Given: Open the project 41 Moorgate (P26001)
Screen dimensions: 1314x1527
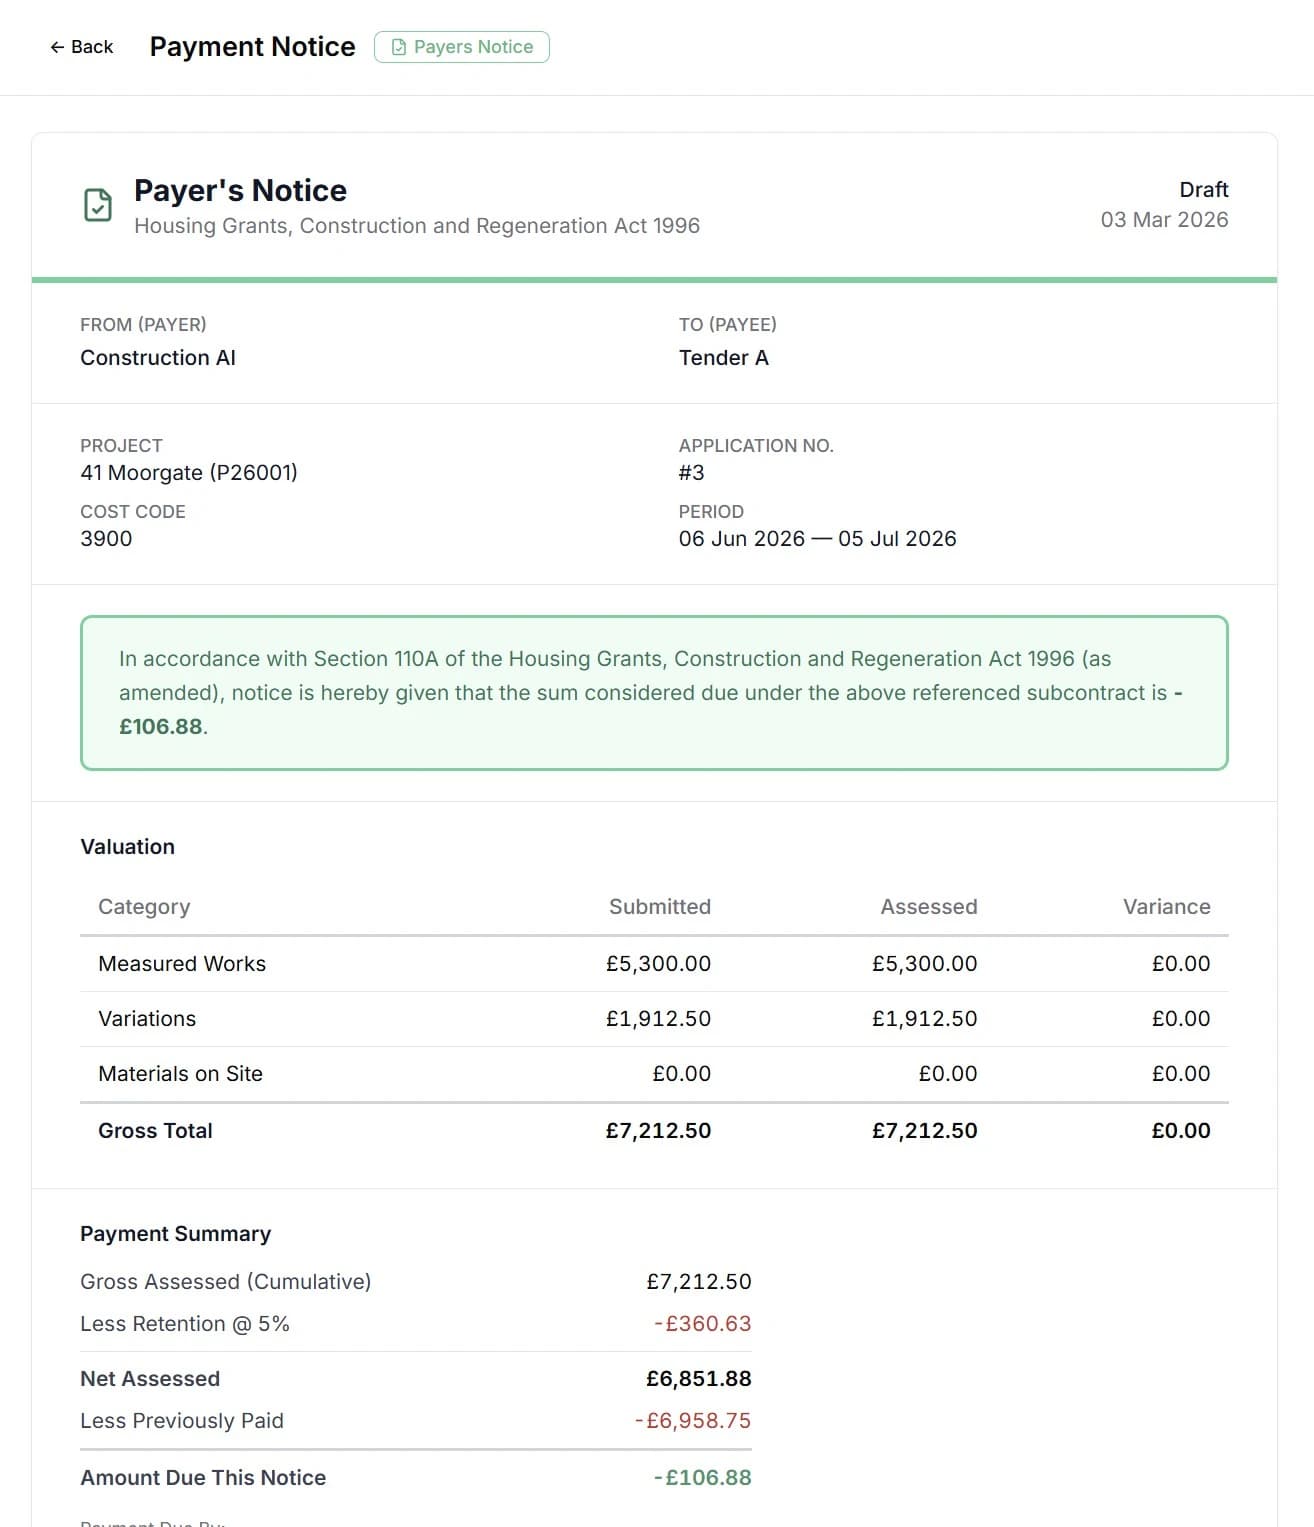Looking at the screenshot, I should 189,472.
